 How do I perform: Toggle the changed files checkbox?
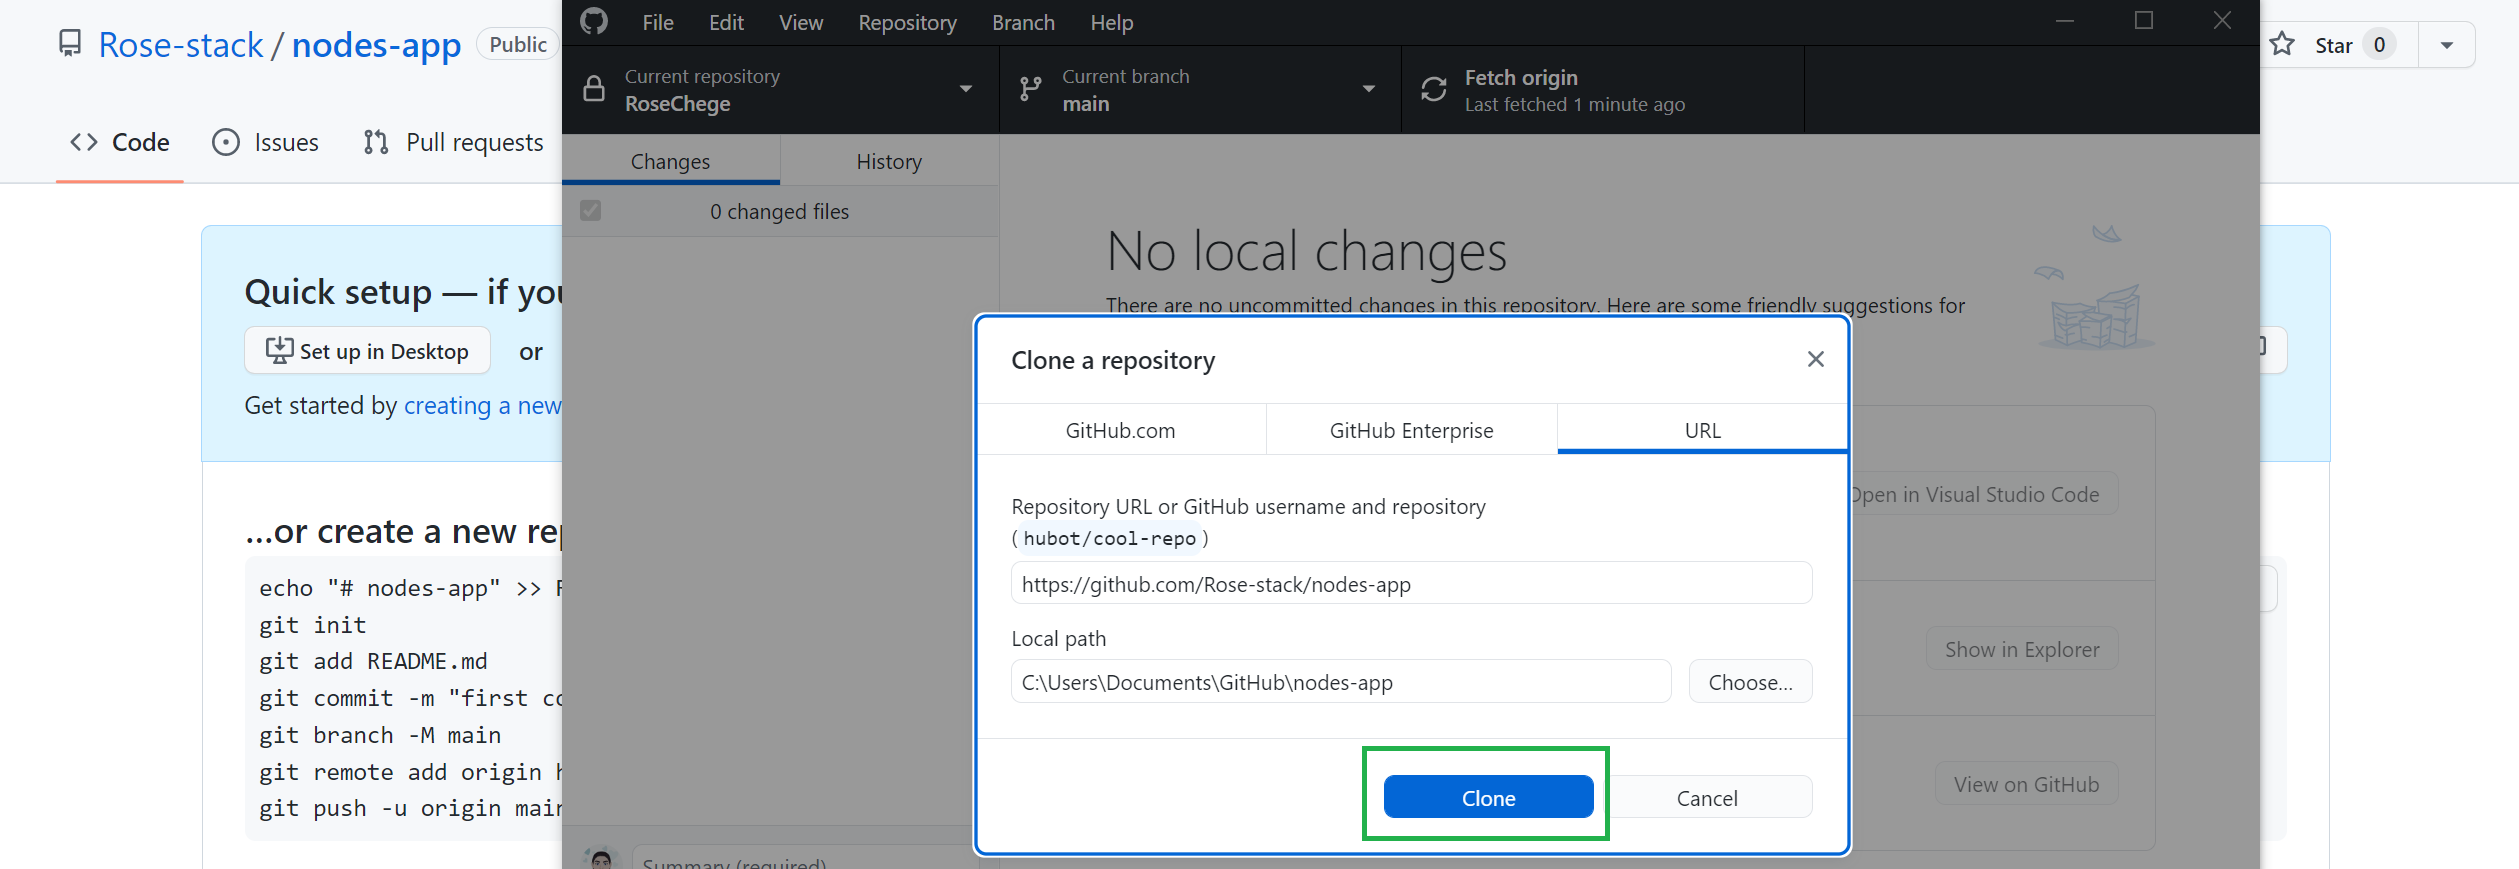[591, 211]
